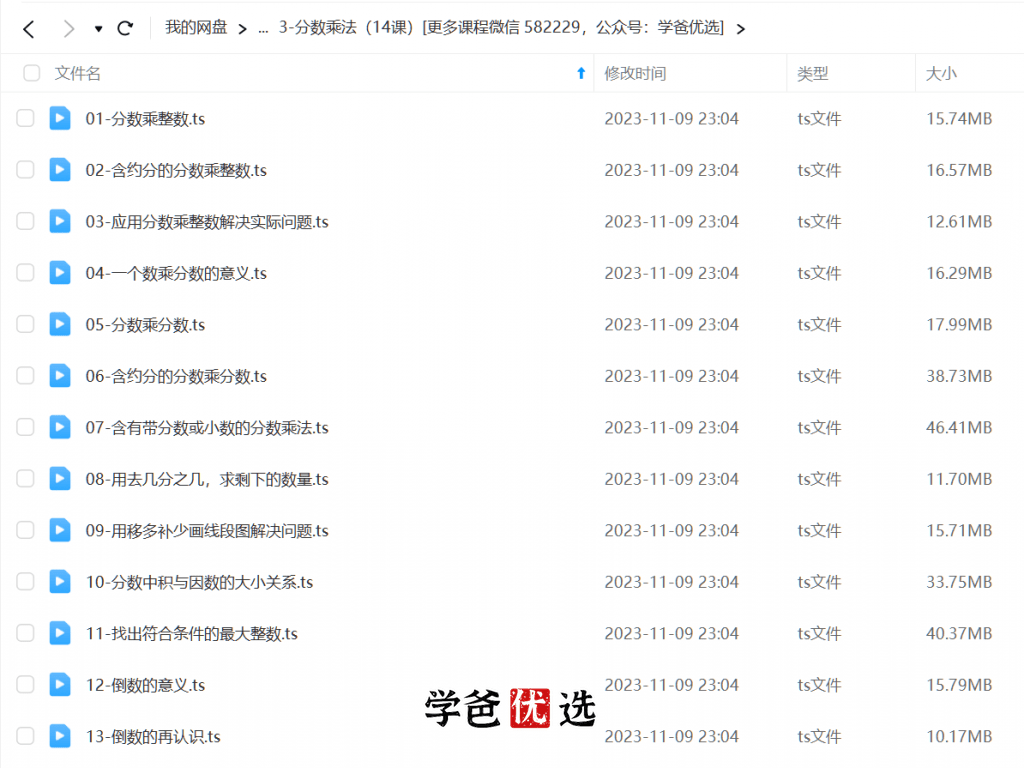Check the box for 05-分数乘分数.ts
The image size is (1024, 768).
[x=25, y=324]
